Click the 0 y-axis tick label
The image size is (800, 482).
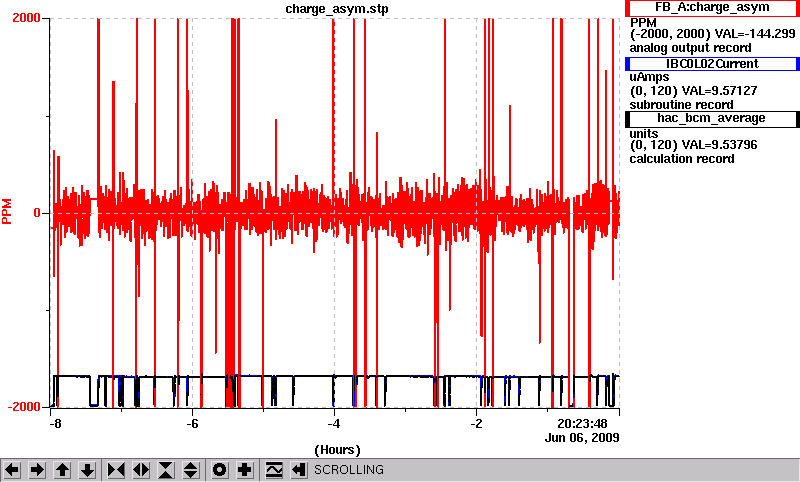[37, 213]
